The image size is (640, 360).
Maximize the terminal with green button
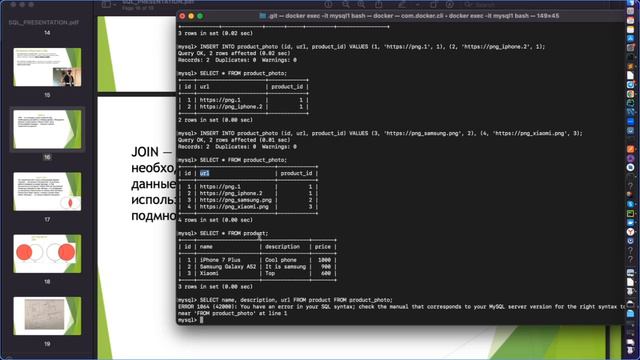click(200, 16)
